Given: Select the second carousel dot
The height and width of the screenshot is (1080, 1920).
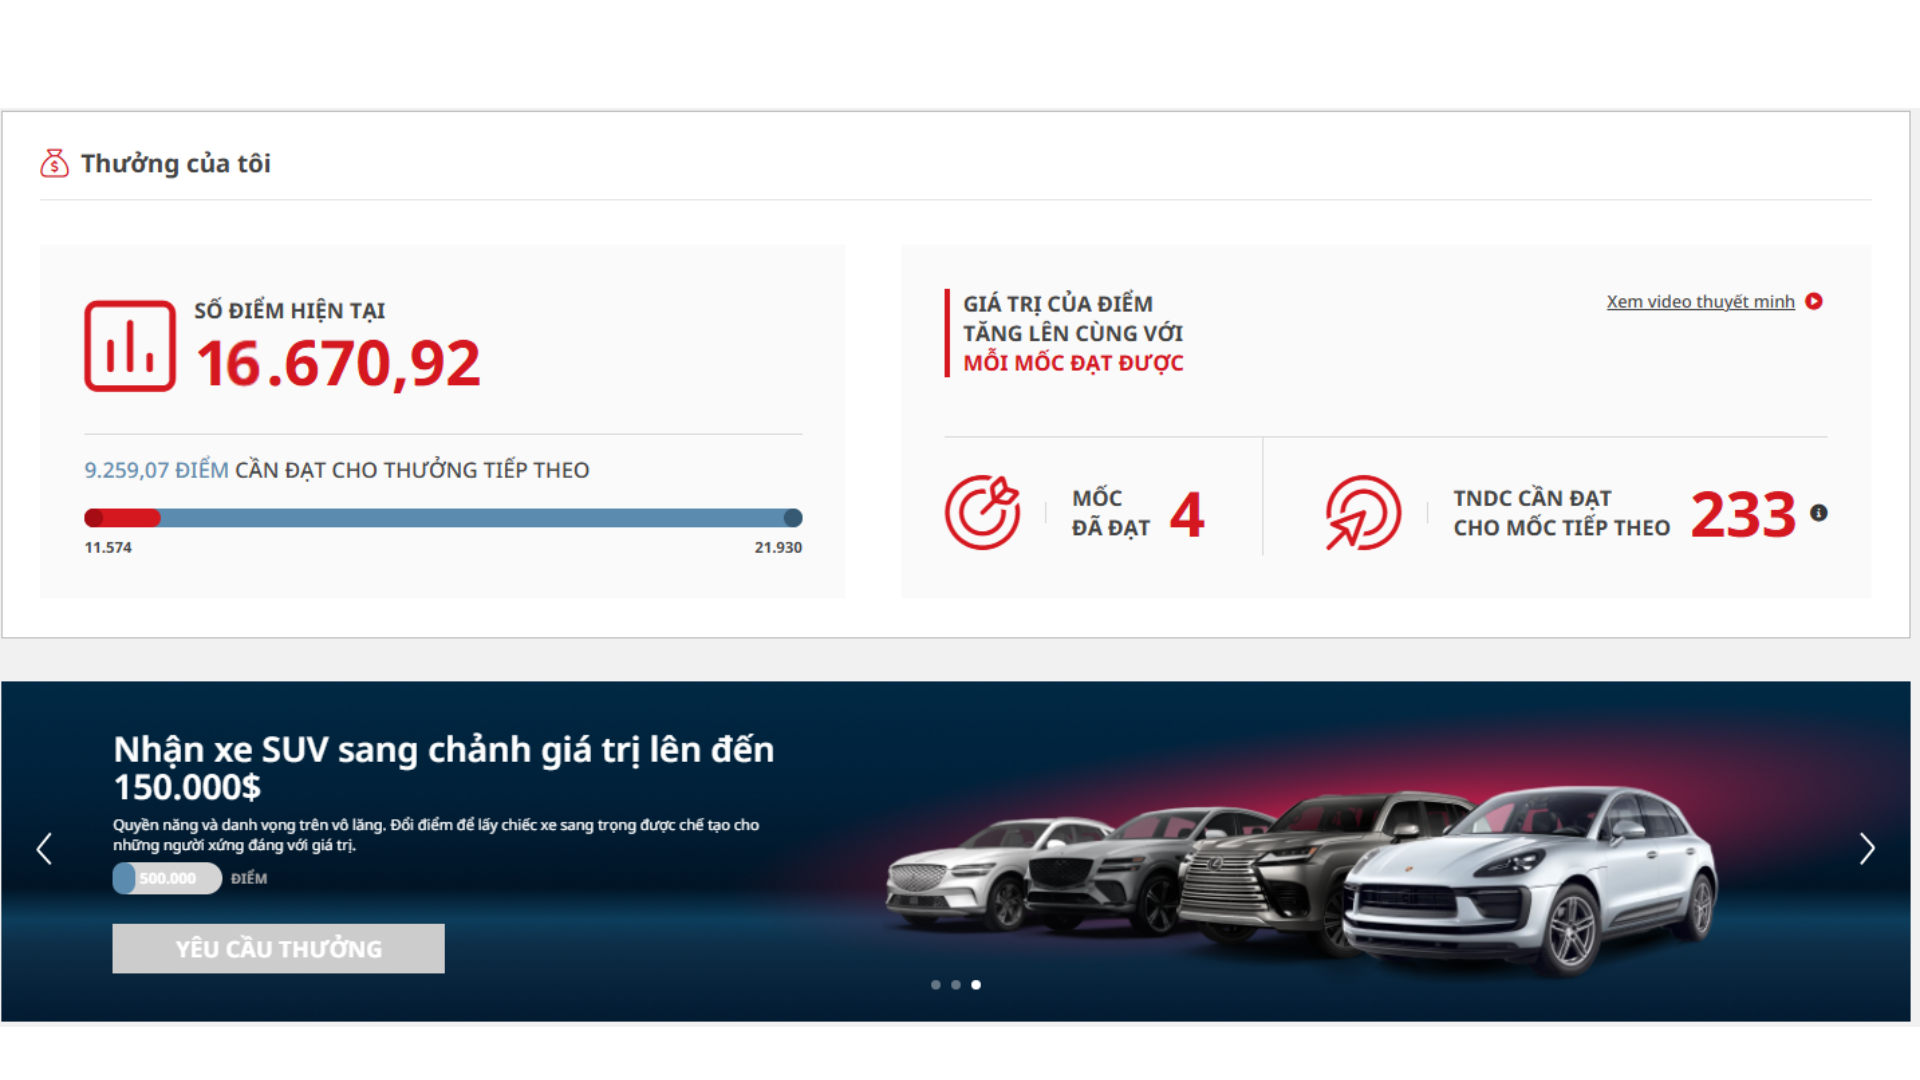Looking at the screenshot, I should coord(956,985).
